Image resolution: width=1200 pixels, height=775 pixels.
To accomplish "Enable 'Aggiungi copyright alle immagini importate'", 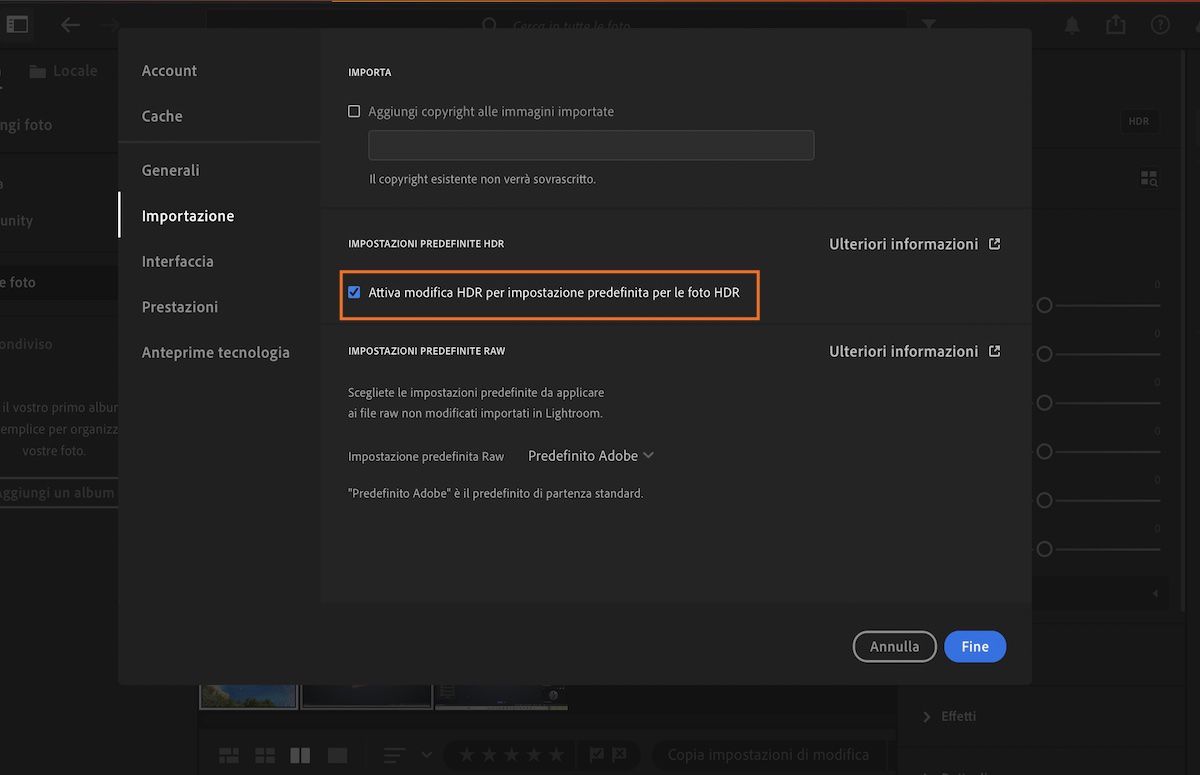I will tap(354, 111).
